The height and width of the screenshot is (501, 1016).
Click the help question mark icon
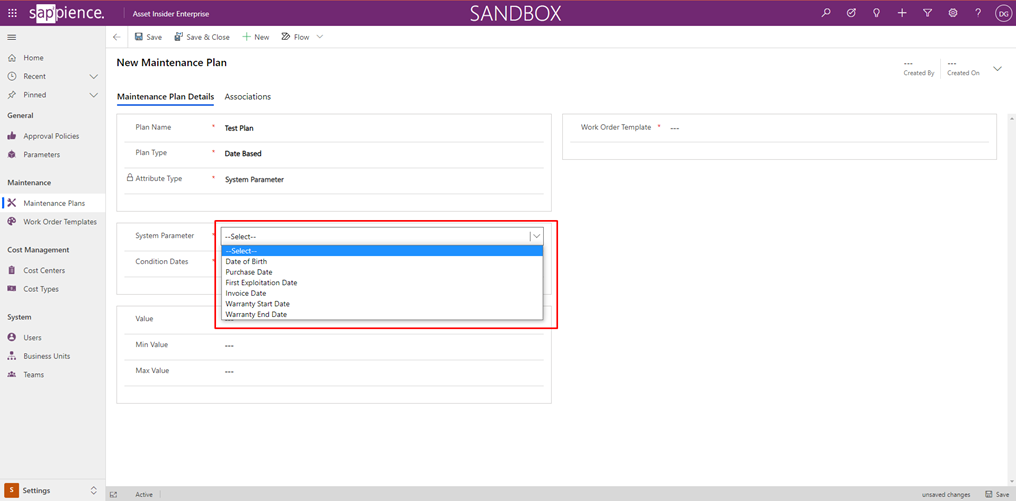[x=978, y=13]
